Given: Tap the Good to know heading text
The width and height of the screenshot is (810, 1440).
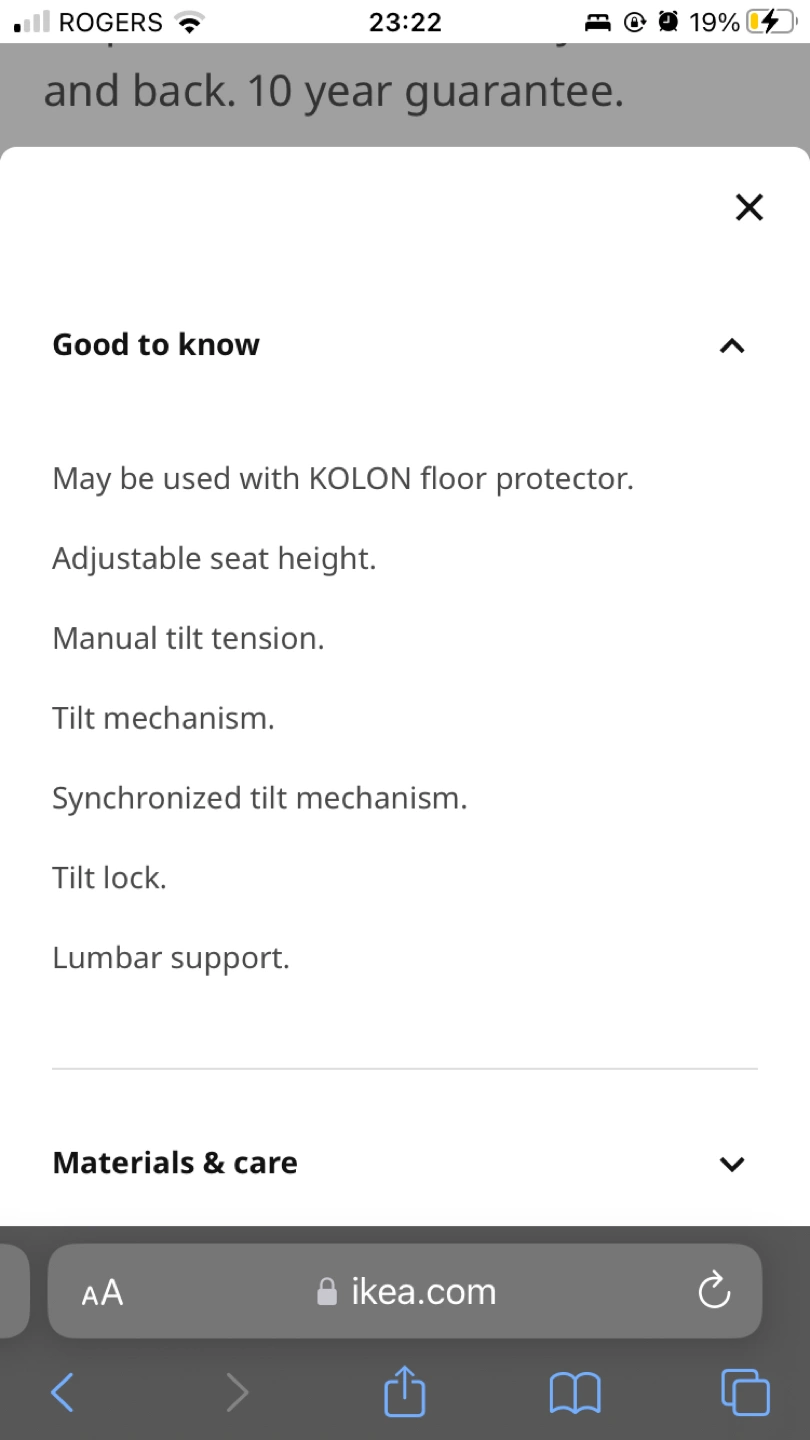Looking at the screenshot, I should coord(156,345).
